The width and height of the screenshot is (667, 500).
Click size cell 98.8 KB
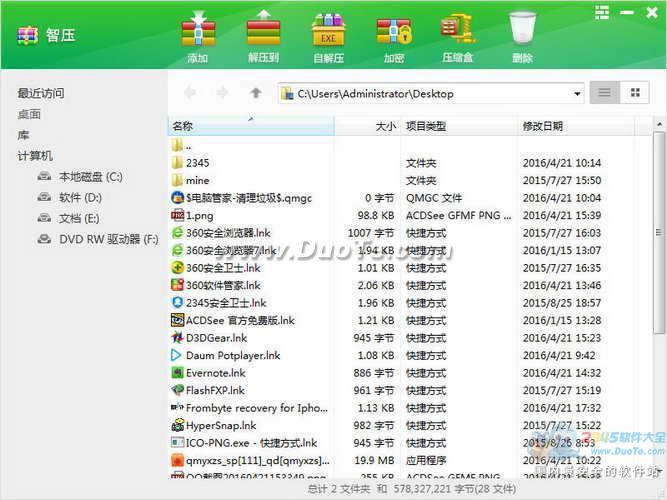pos(376,215)
